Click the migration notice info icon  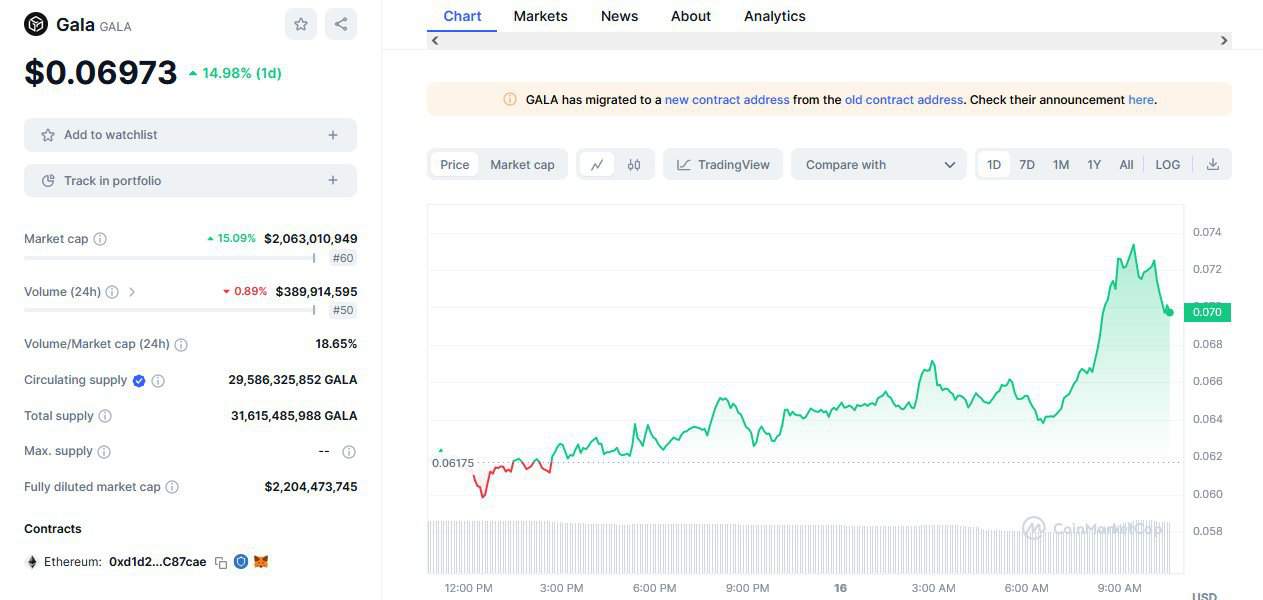(510, 100)
